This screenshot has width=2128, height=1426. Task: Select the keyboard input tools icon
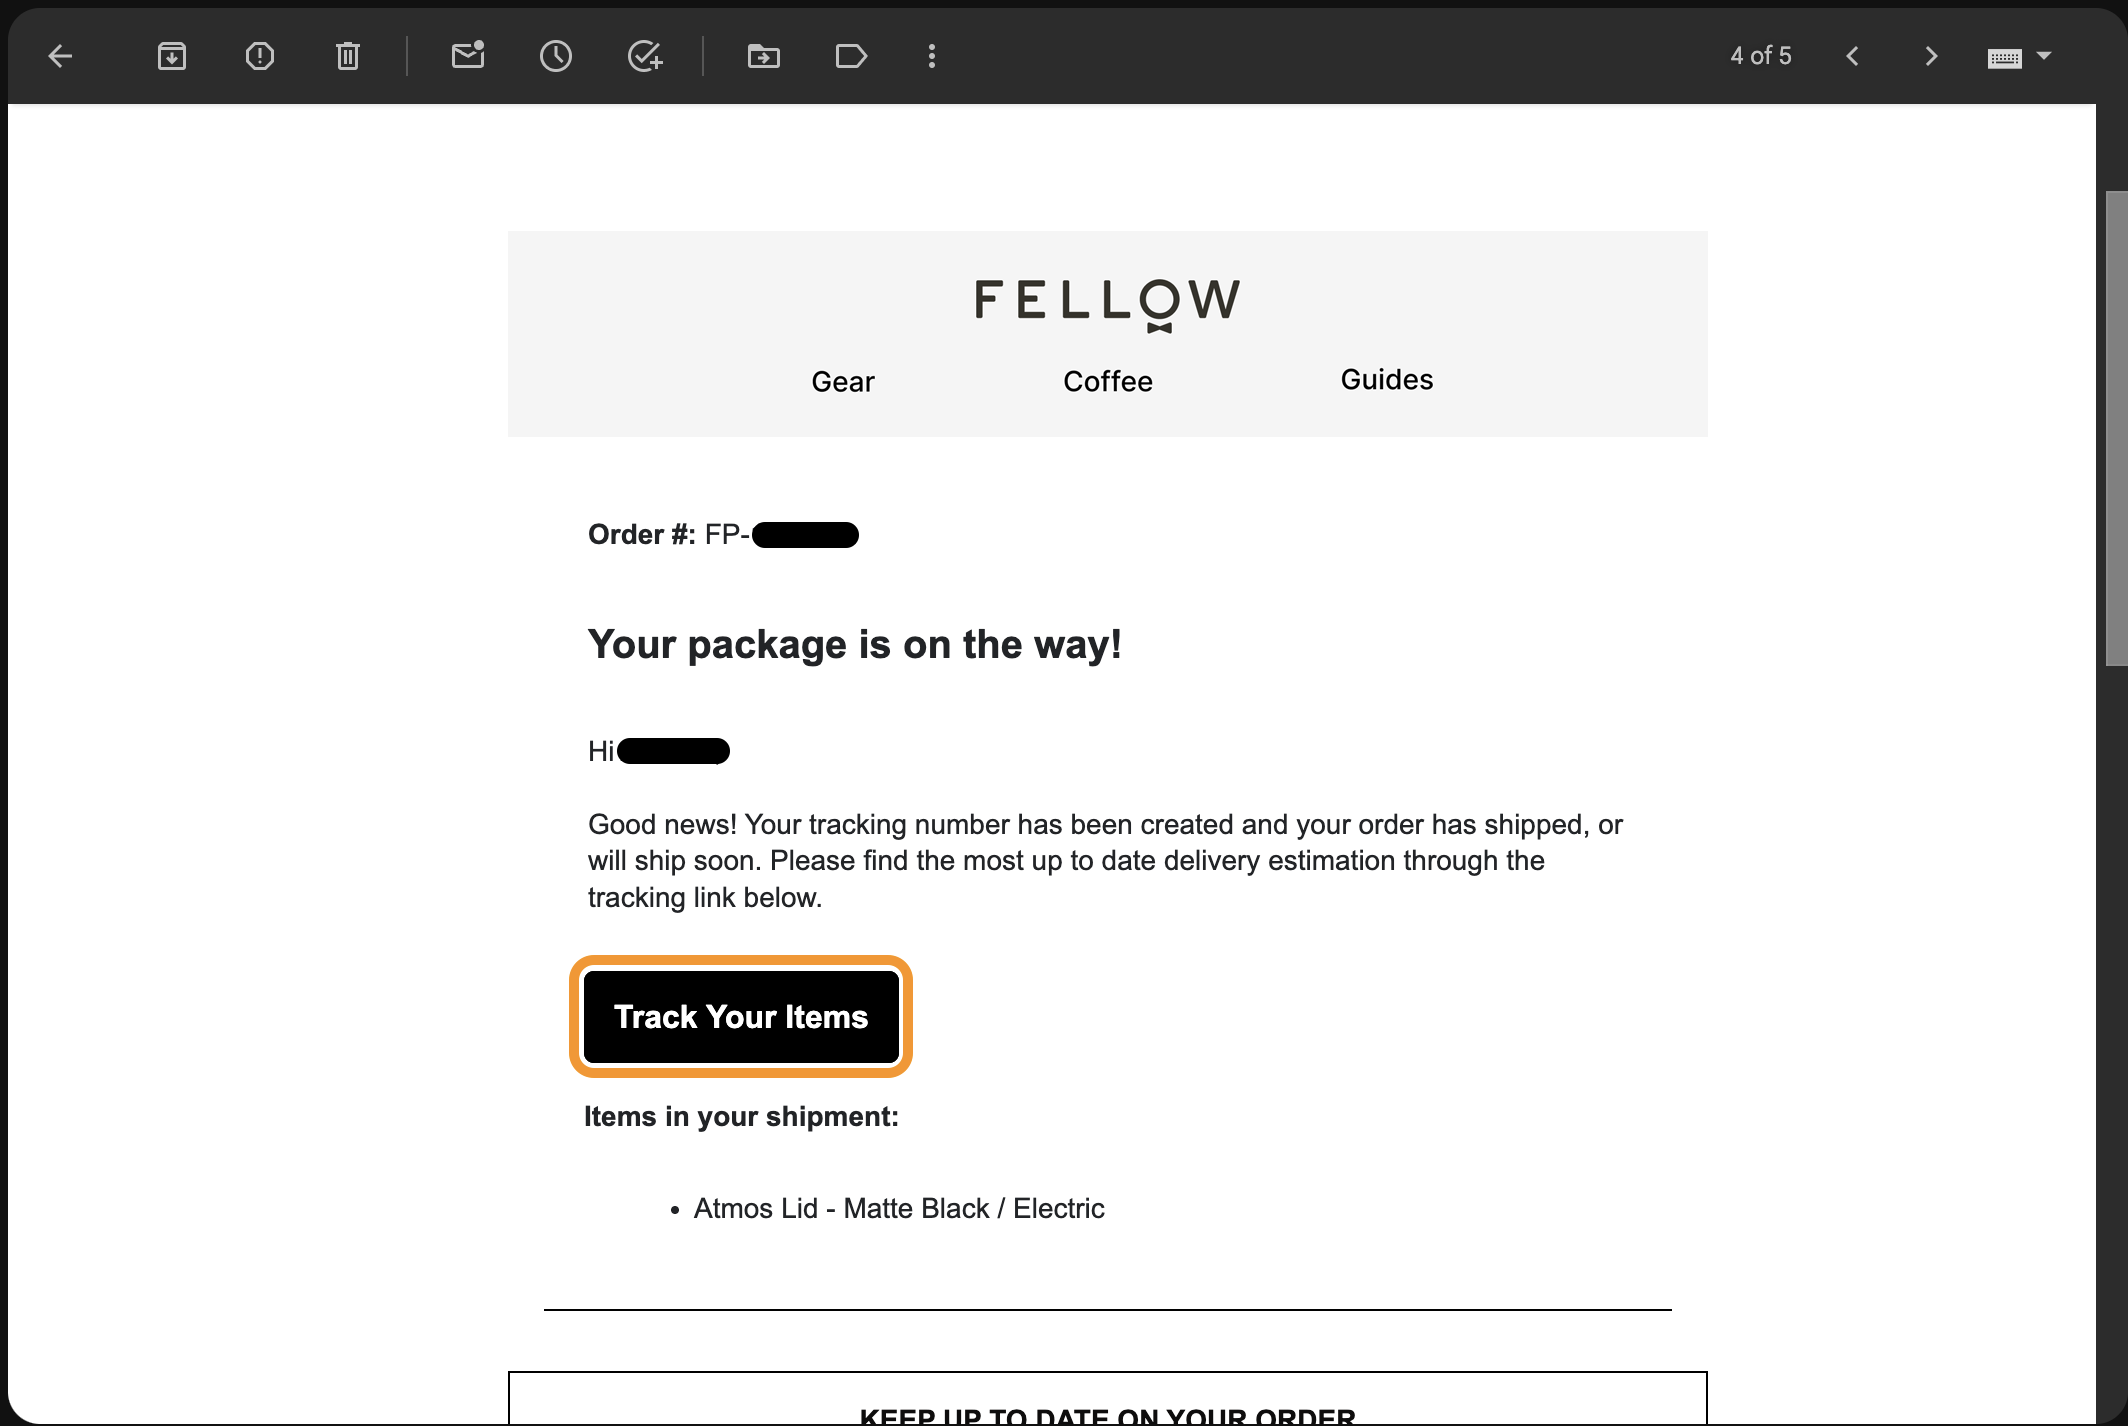(x=2005, y=58)
